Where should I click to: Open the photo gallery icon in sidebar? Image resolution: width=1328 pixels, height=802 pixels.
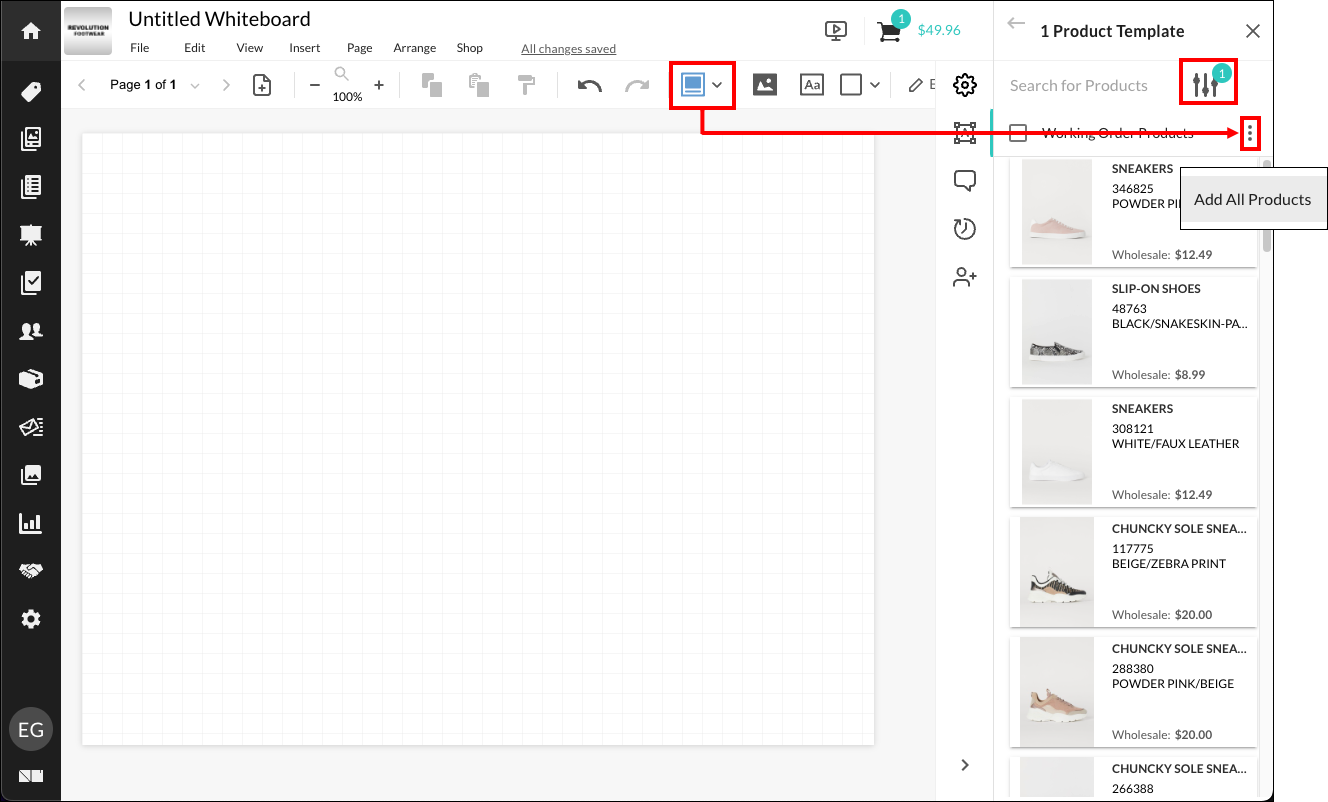tap(31, 475)
